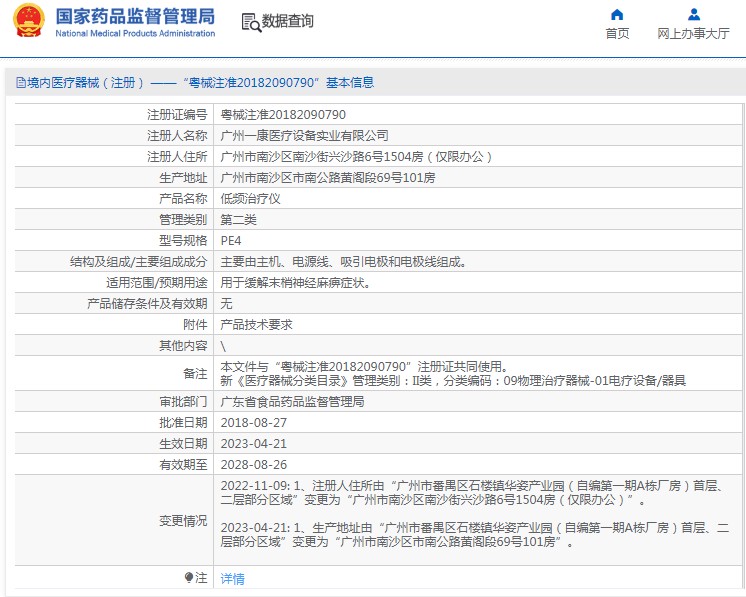Click the 2023-04-21 production address change record

(475, 534)
